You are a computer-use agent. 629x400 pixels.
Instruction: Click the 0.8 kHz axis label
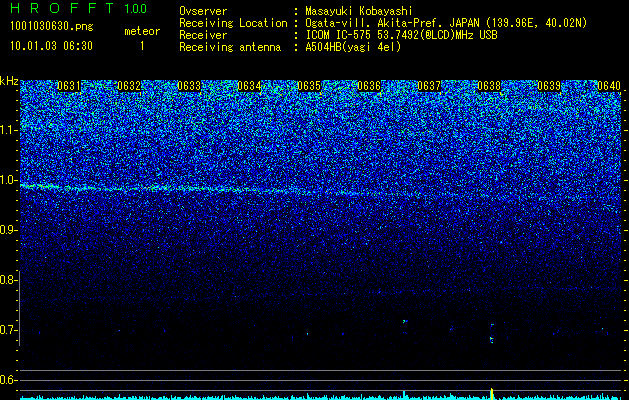tap(9, 280)
